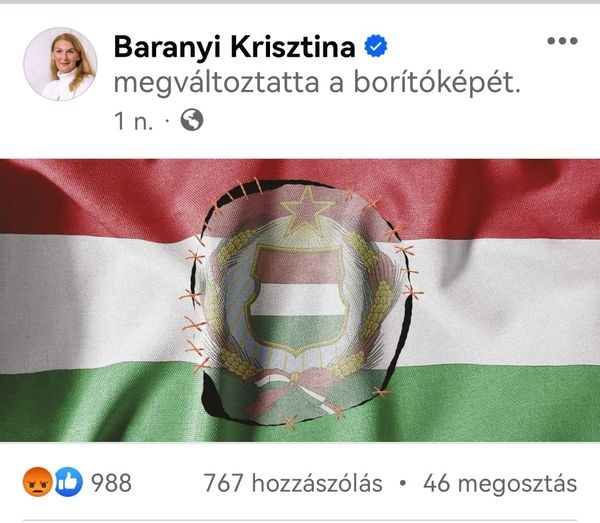Viewport: 600px width, 523px height.
Task: Open Baranyi Krisztina's profile picture
Action: 60,64
